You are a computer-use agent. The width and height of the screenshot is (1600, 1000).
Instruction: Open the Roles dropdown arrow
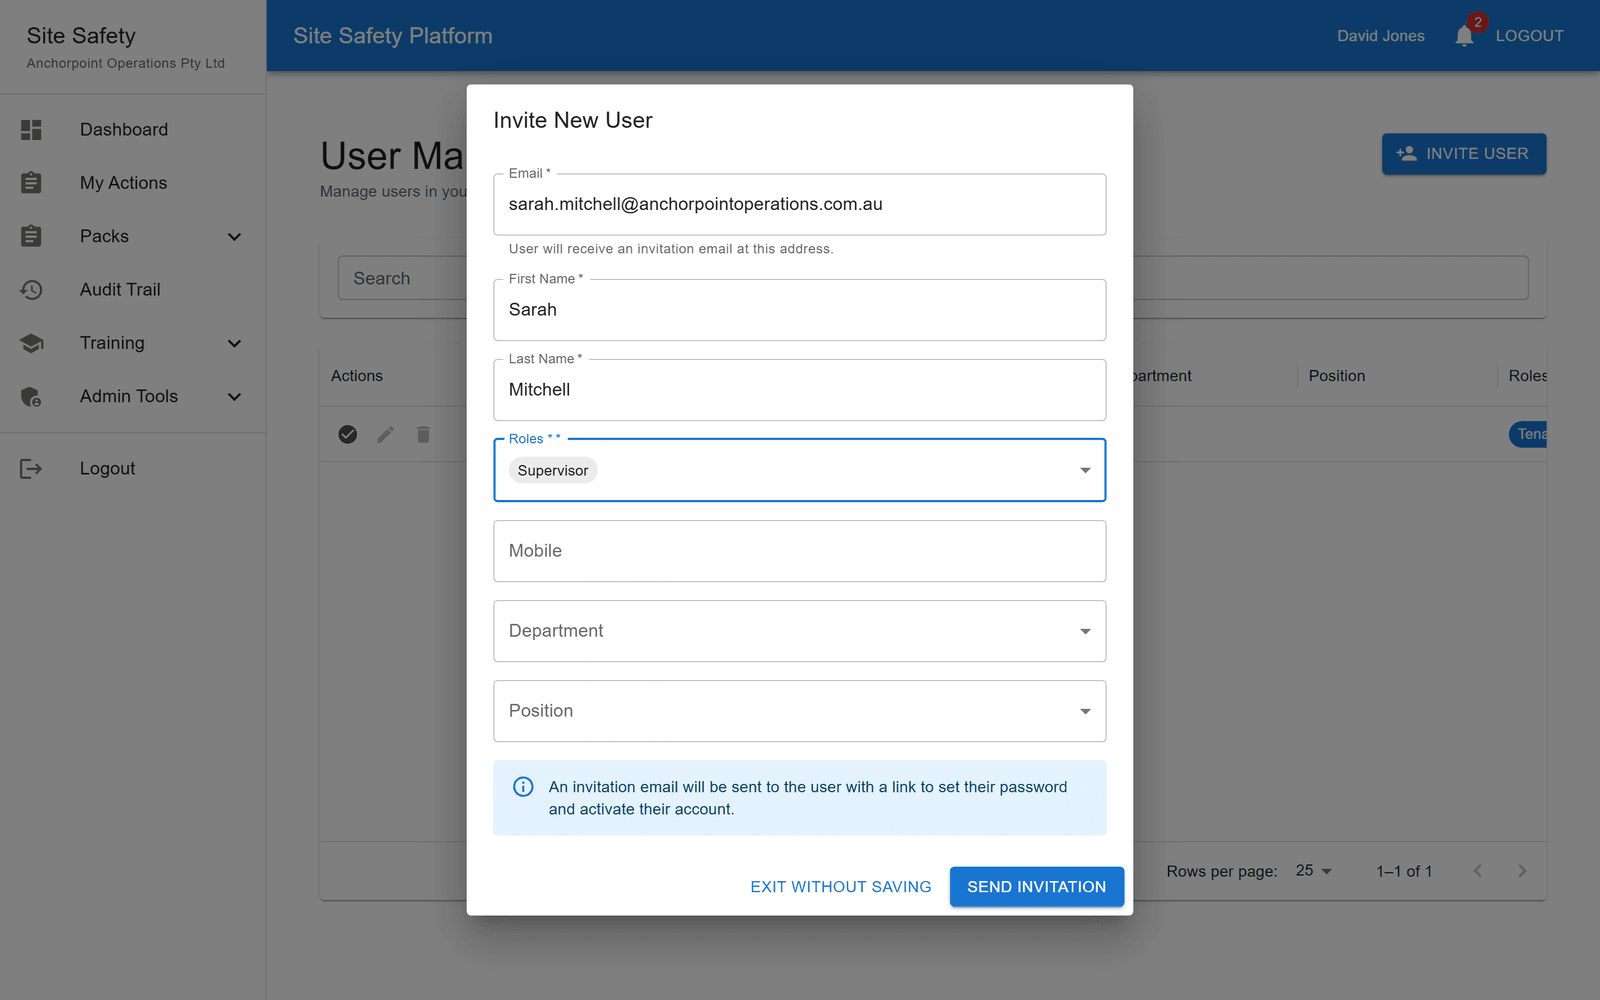coord(1085,470)
